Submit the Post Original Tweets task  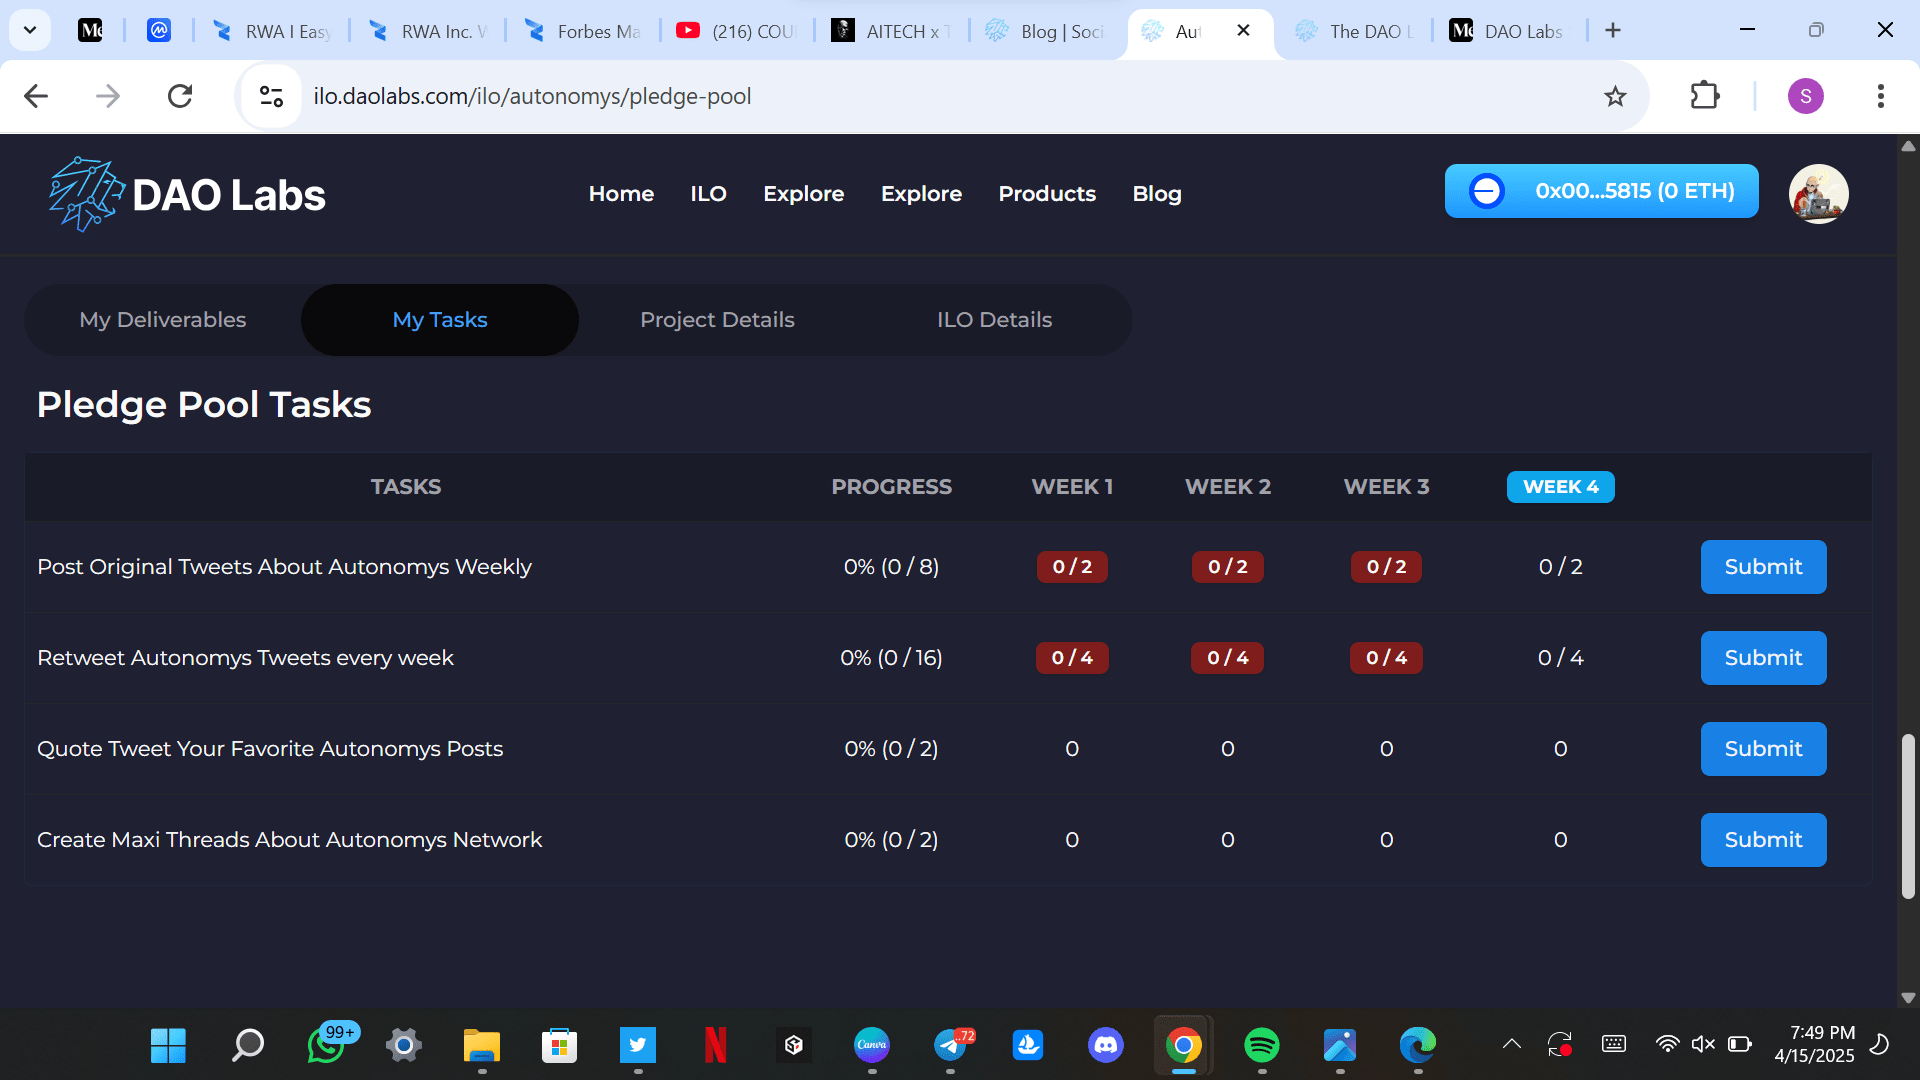[x=1763, y=567]
